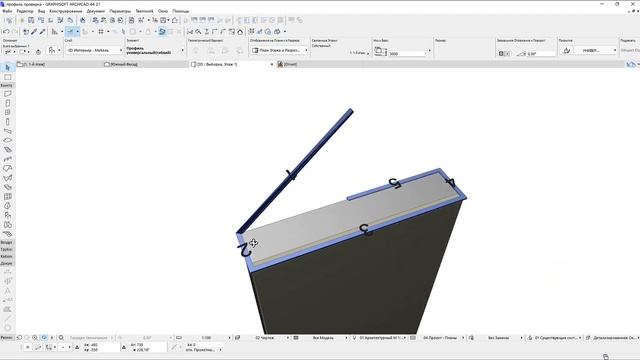
Task: Select the Curtain Wall tool
Action: (7, 197)
